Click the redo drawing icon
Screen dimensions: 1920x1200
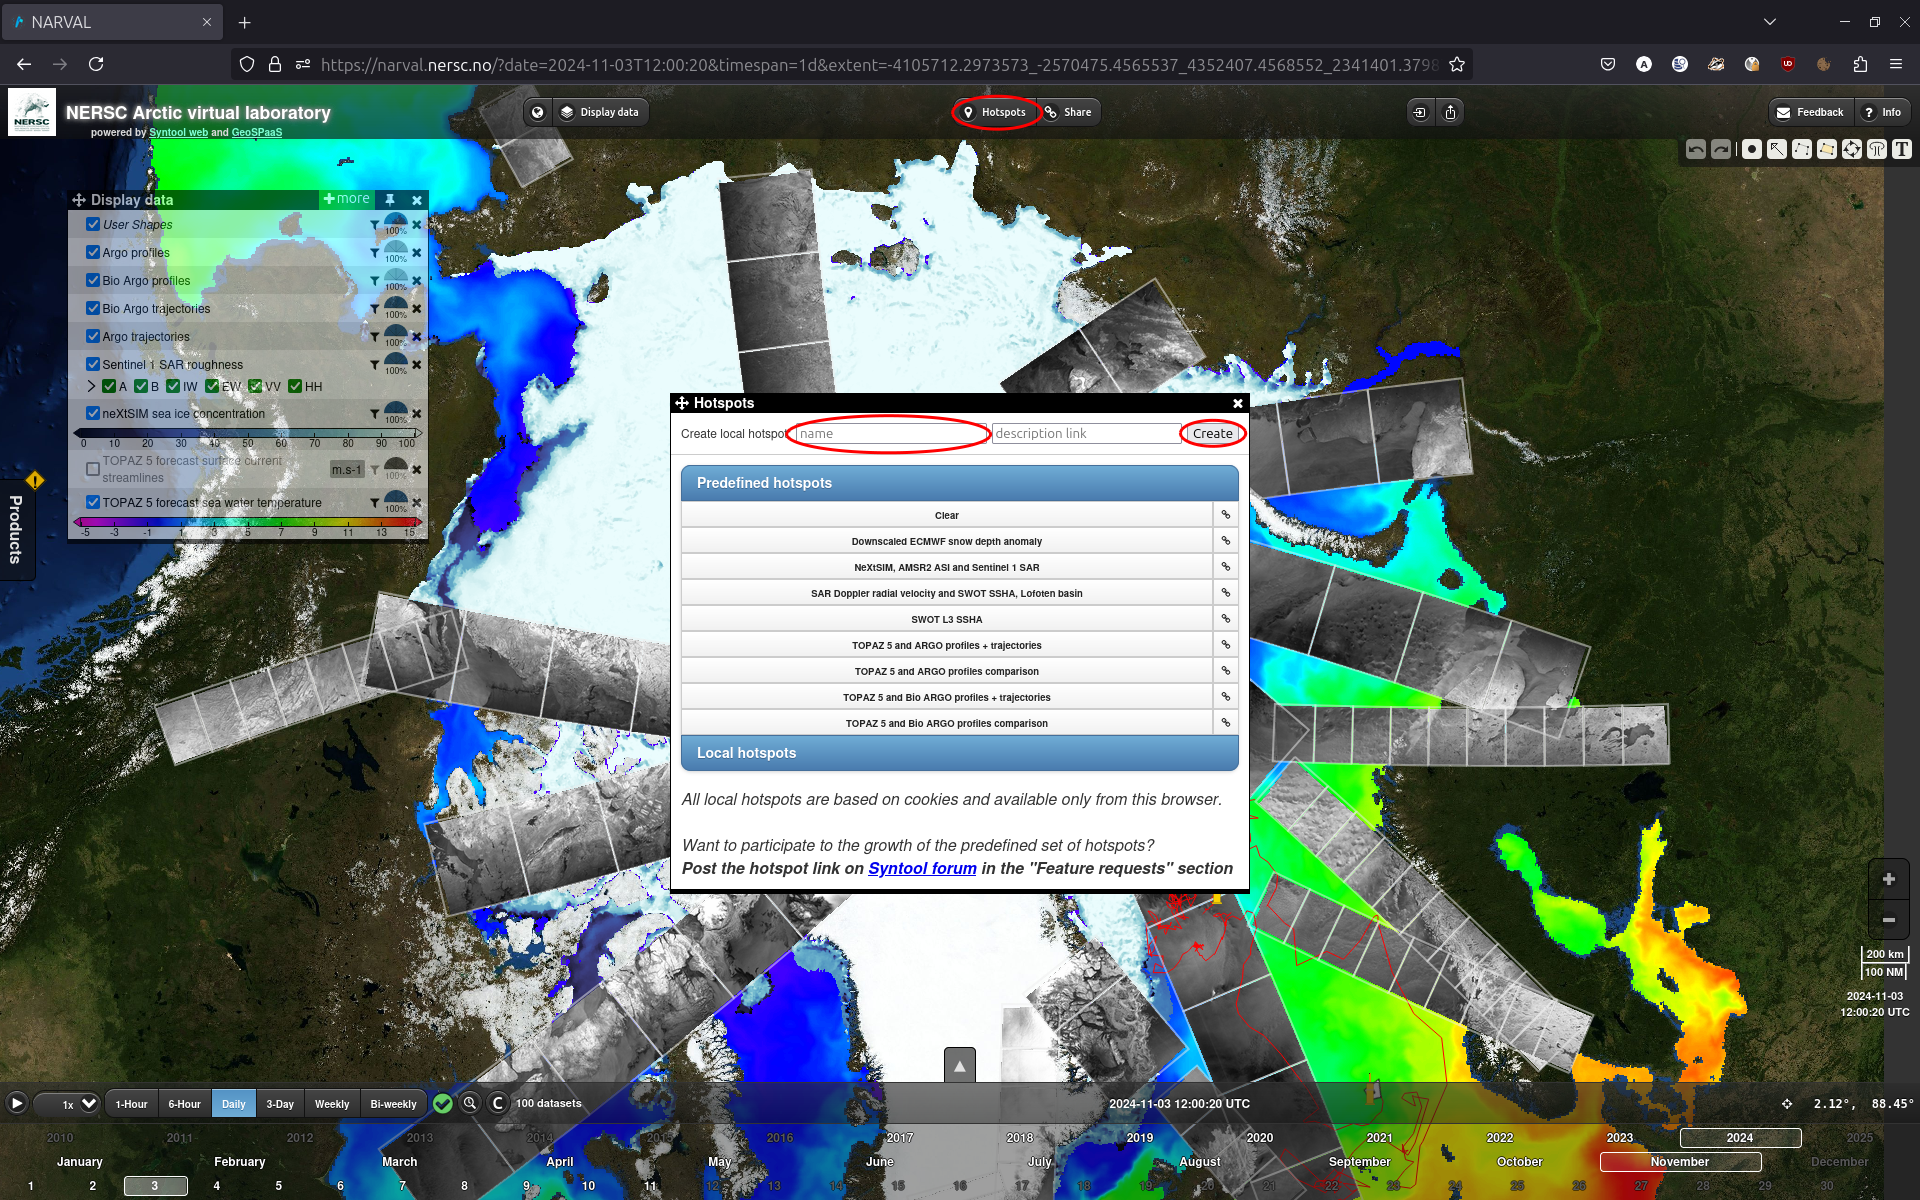click(1720, 149)
